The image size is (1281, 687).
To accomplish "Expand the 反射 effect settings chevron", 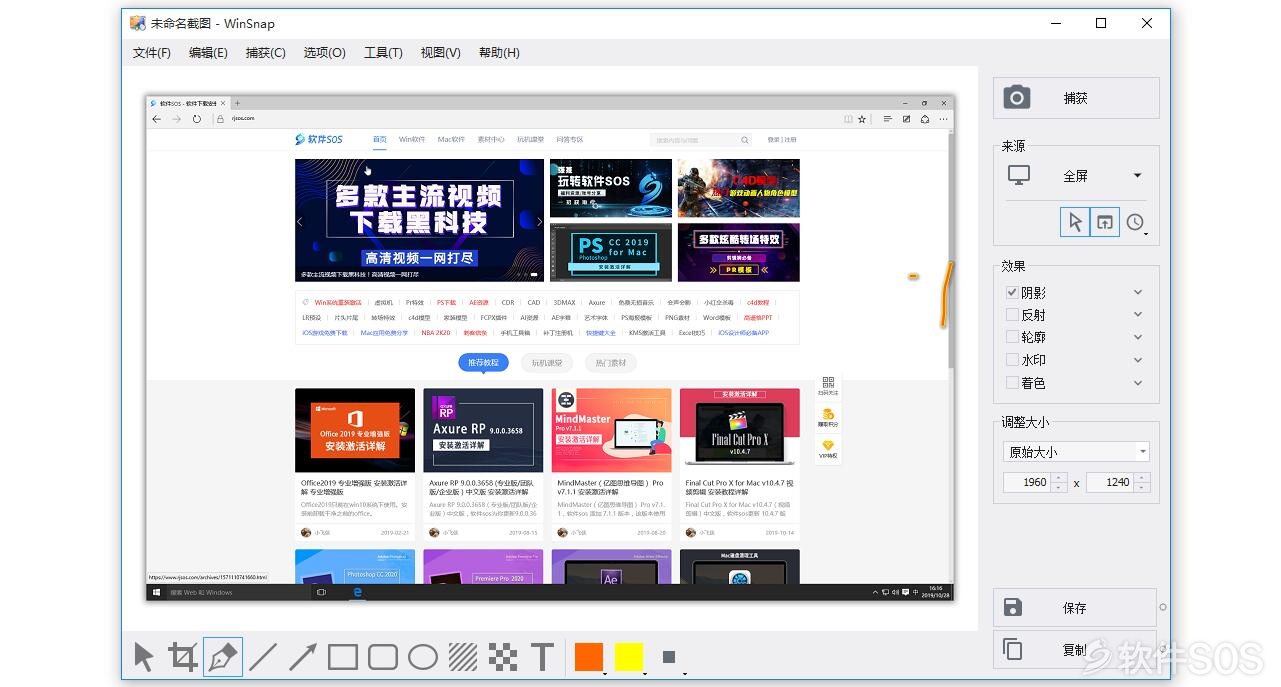I will (1138, 315).
